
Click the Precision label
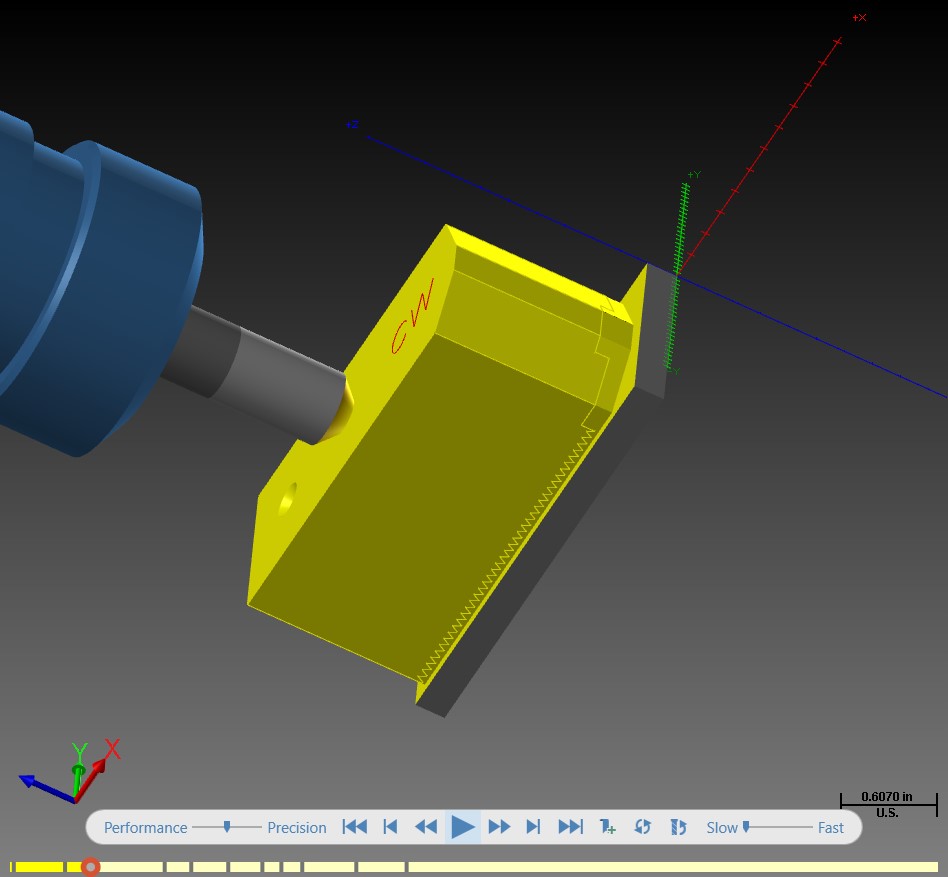(297, 827)
